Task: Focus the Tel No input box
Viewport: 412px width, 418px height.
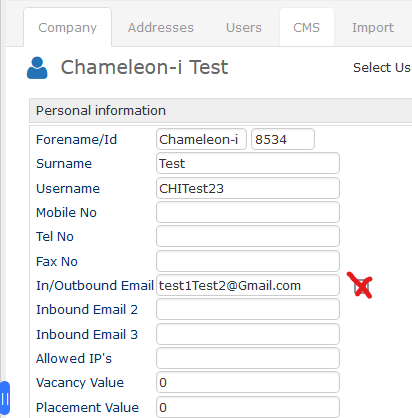Action: [x=248, y=236]
